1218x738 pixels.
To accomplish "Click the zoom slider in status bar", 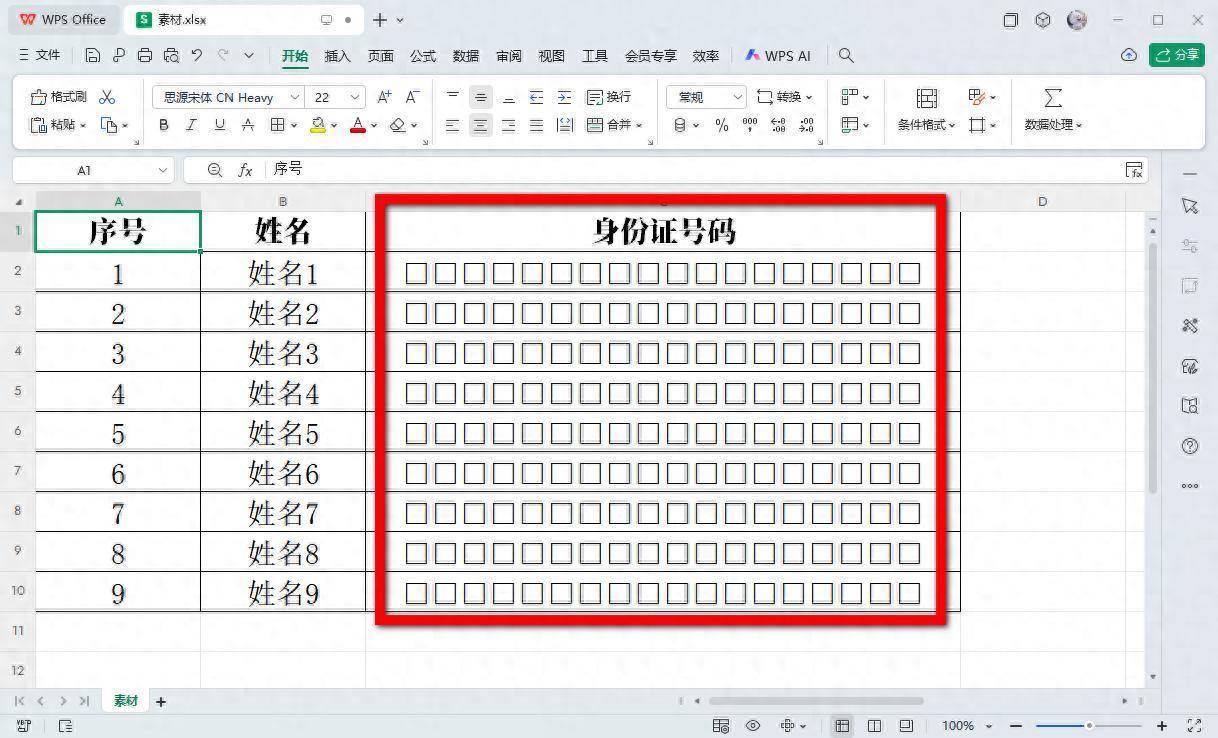I will 1088,725.
